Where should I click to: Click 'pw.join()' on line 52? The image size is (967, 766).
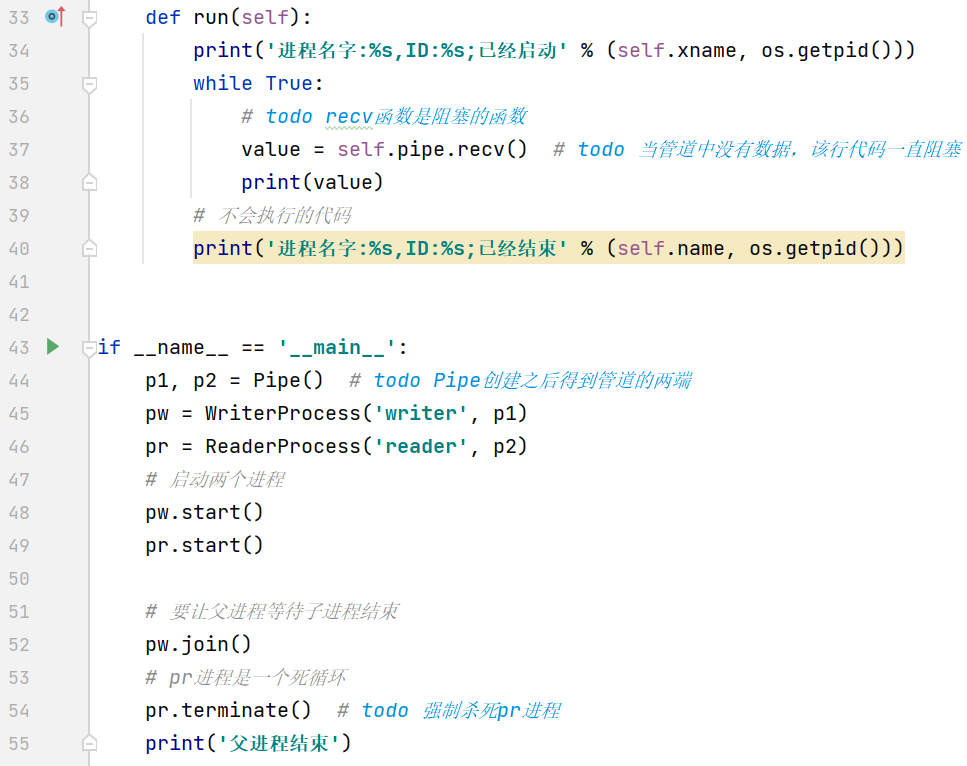click(x=198, y=645)
